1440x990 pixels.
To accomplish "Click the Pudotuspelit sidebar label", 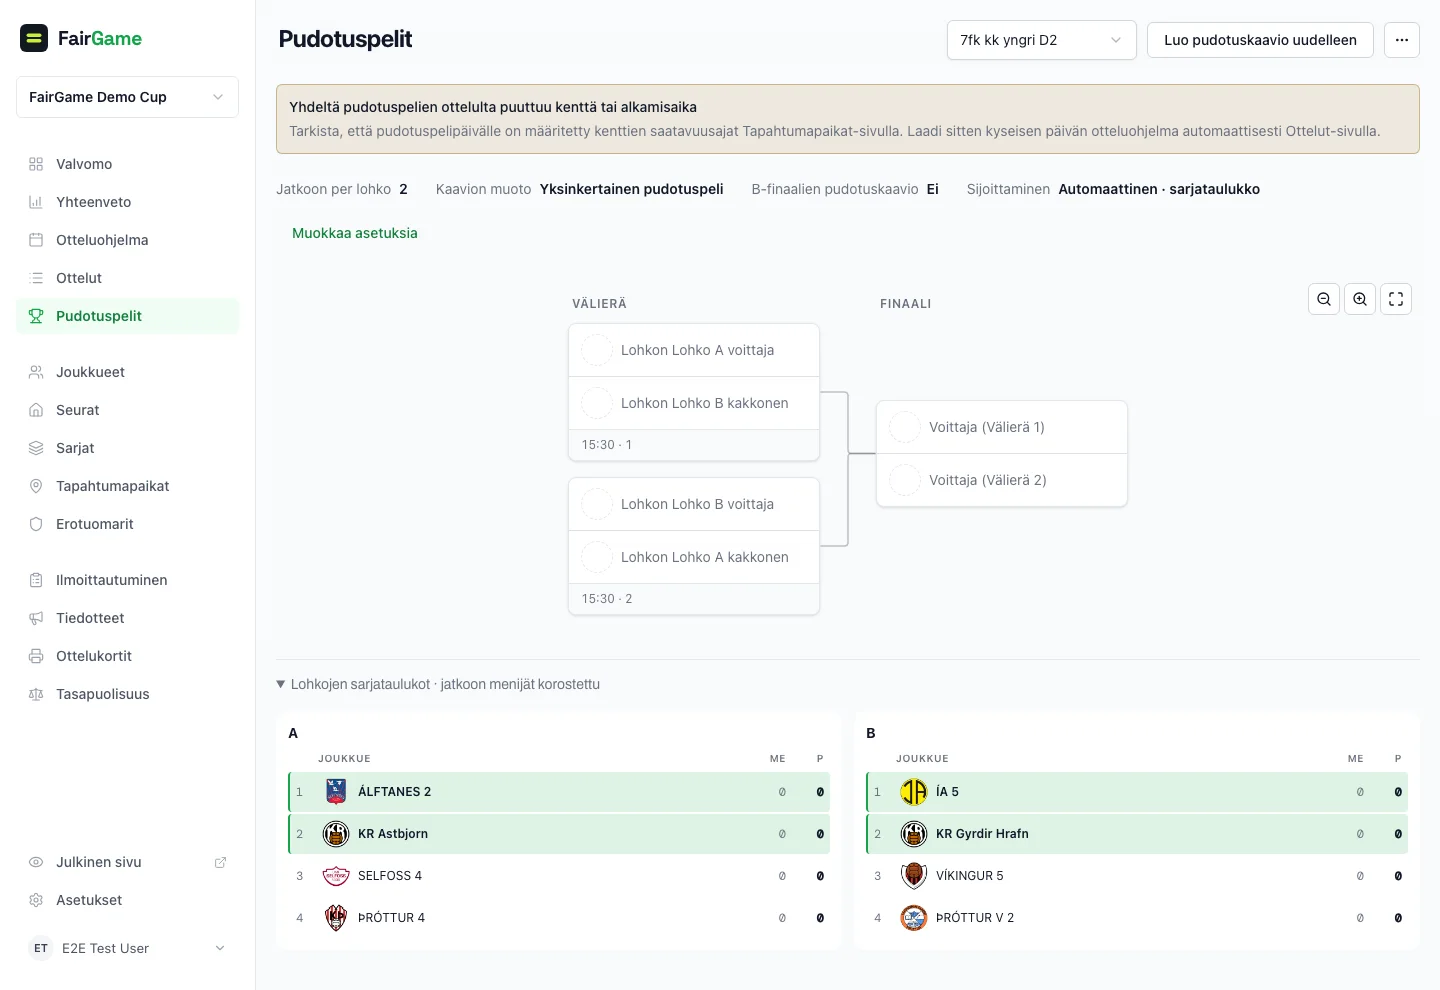I will (x=99, y=316).
